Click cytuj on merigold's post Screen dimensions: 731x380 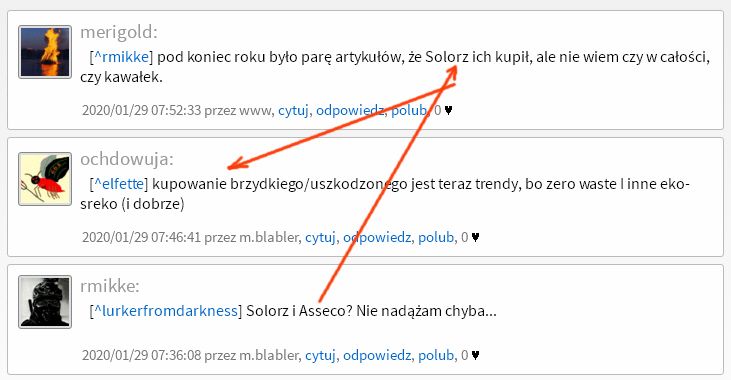pos(293,111)
